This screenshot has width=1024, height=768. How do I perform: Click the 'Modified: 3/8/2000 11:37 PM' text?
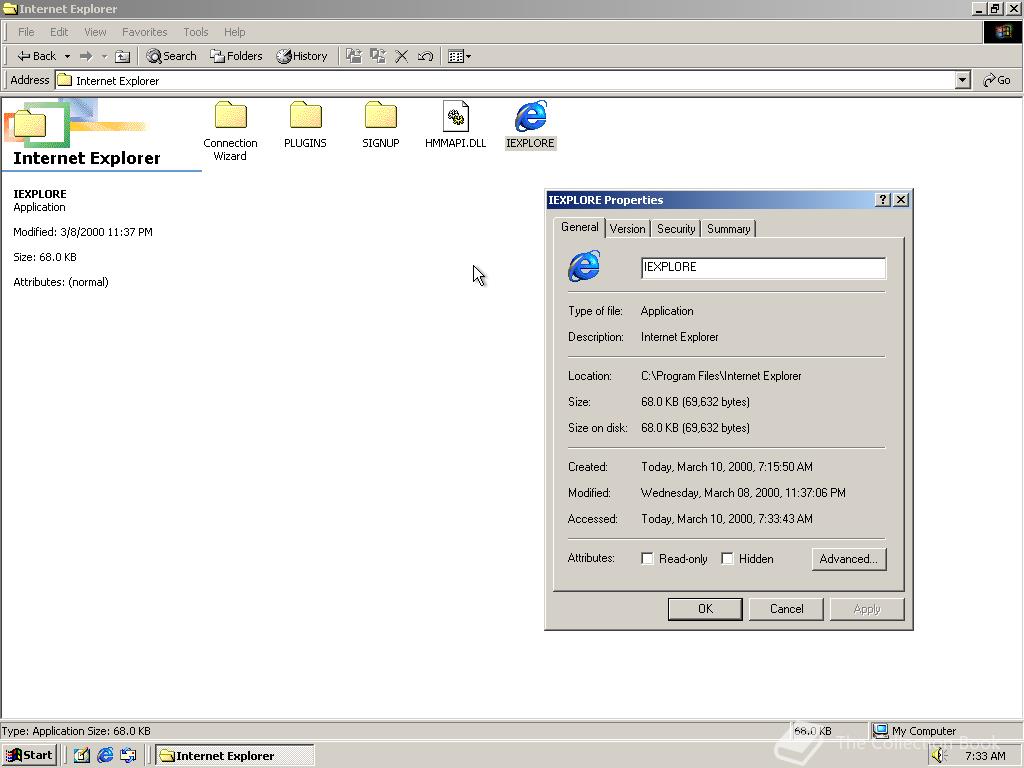click(83, 232)
